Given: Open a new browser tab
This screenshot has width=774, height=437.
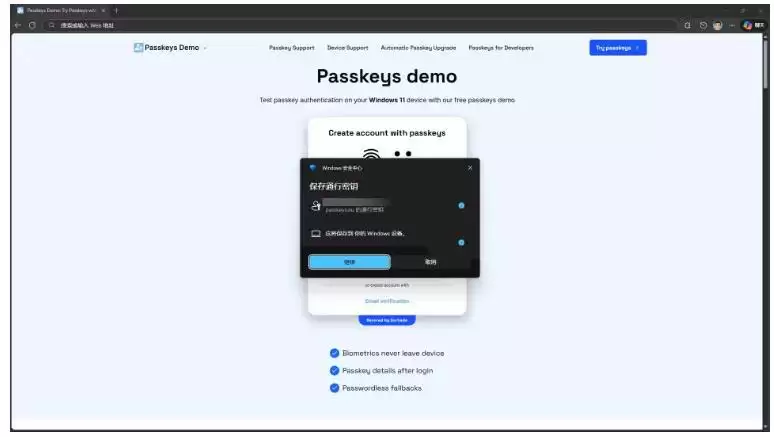Looking at the screenshot, I should (x=116, y=10).
